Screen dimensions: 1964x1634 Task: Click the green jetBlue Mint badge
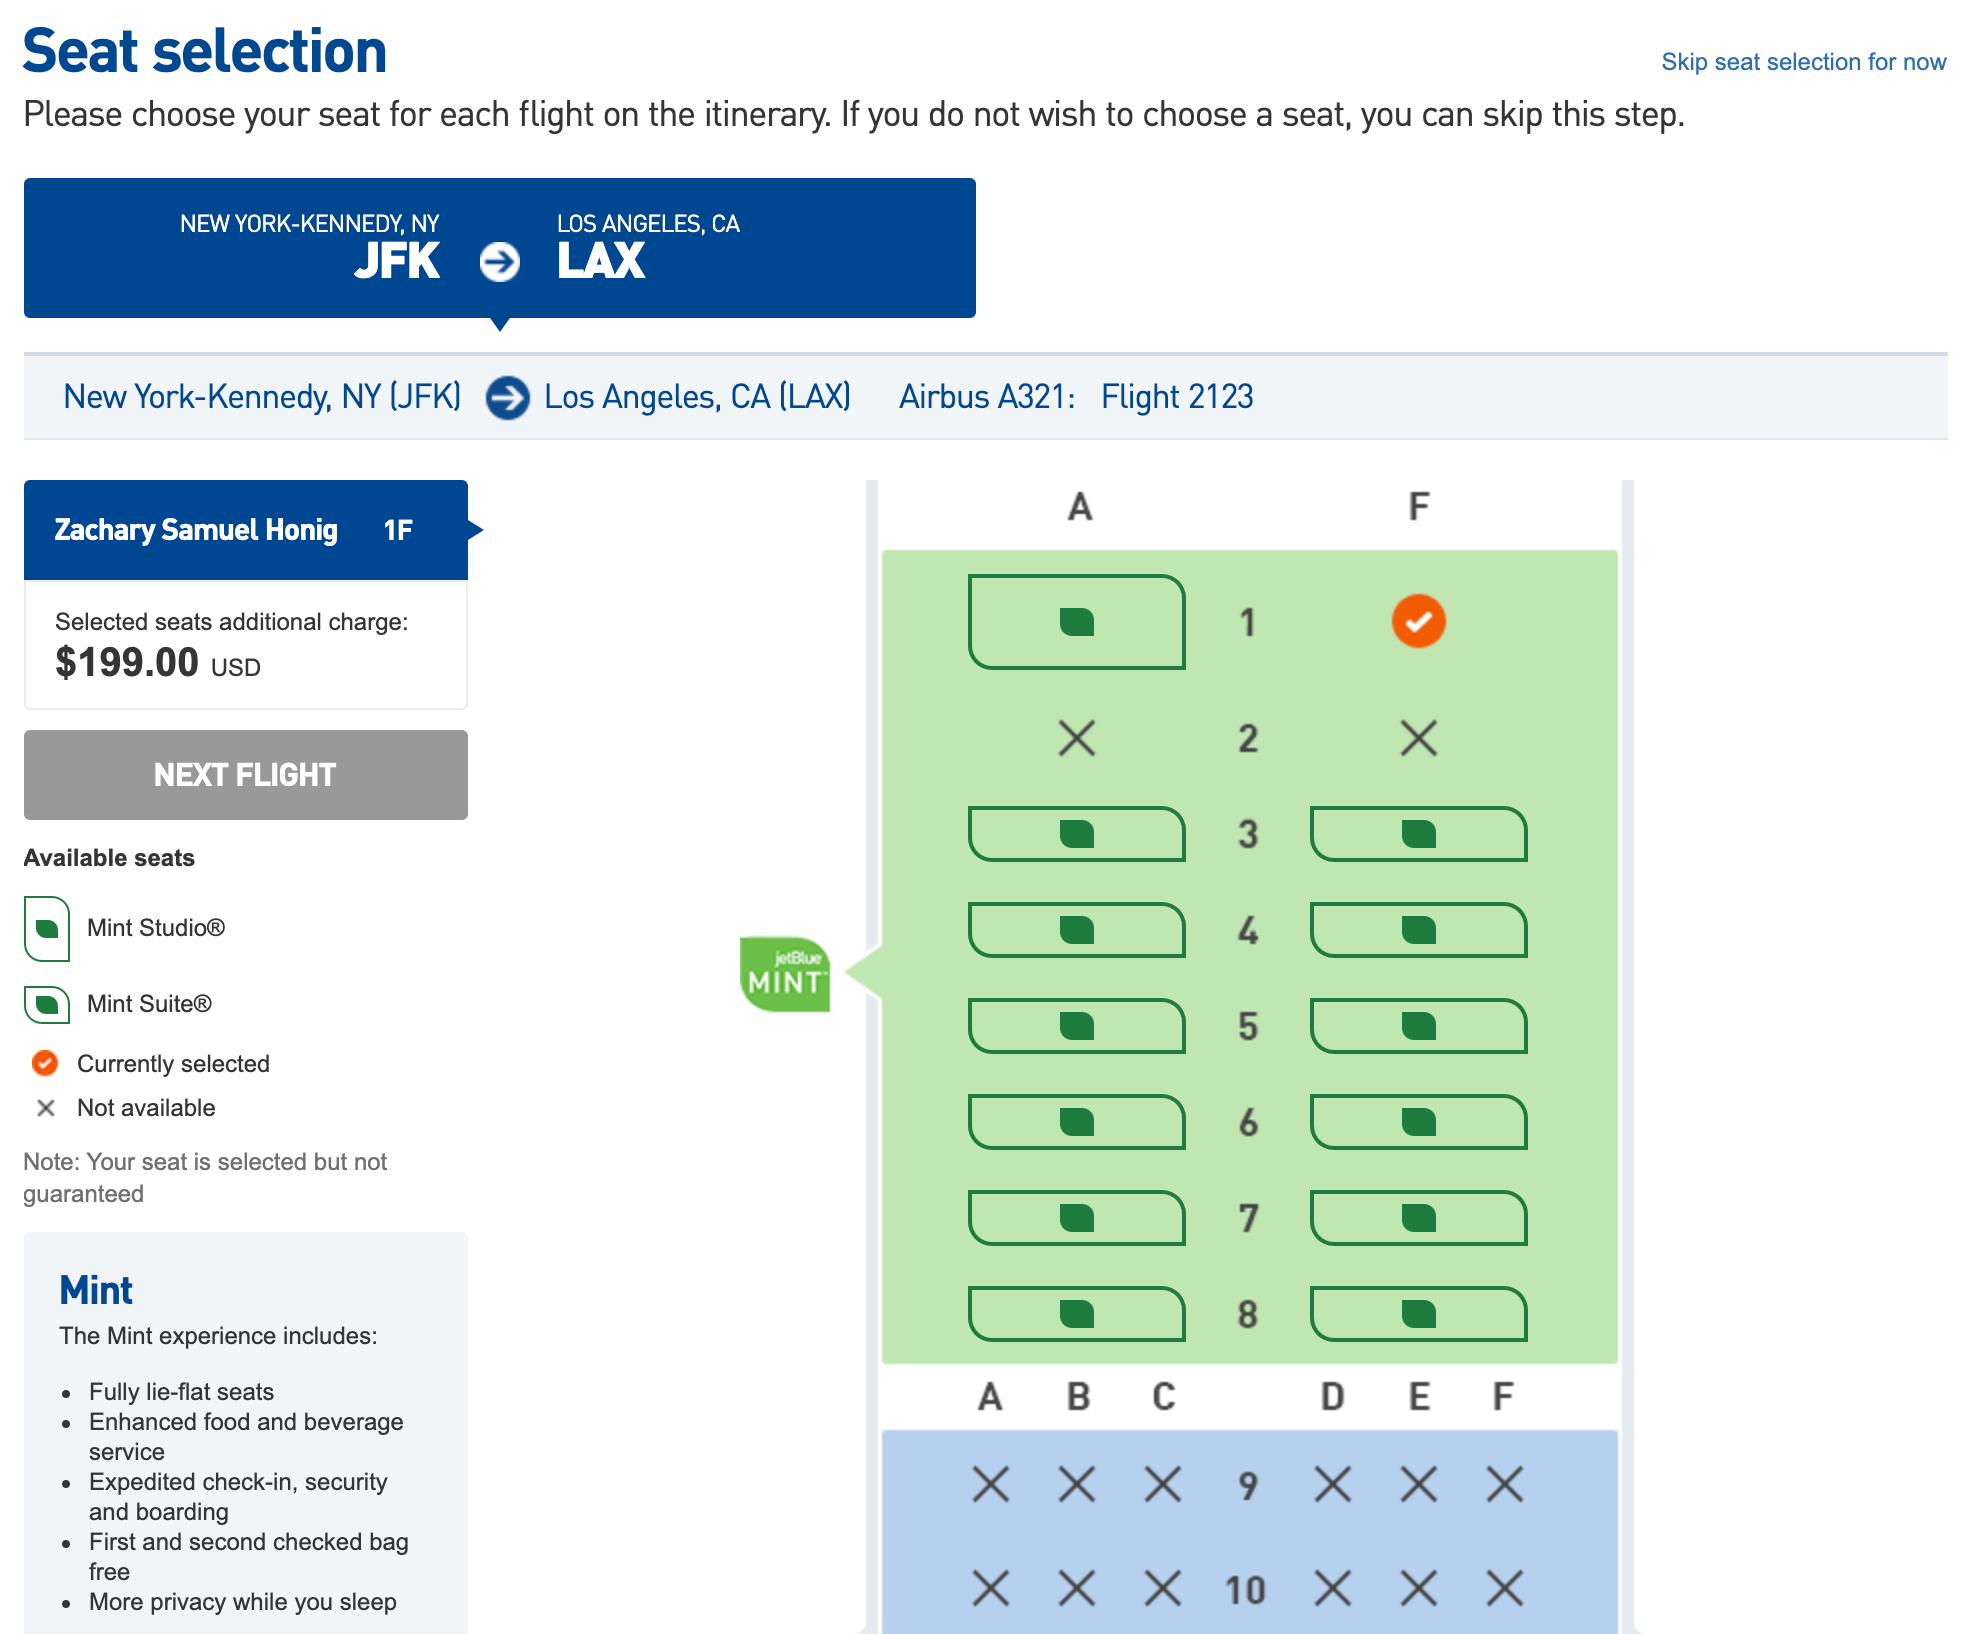tap(785, 974)
